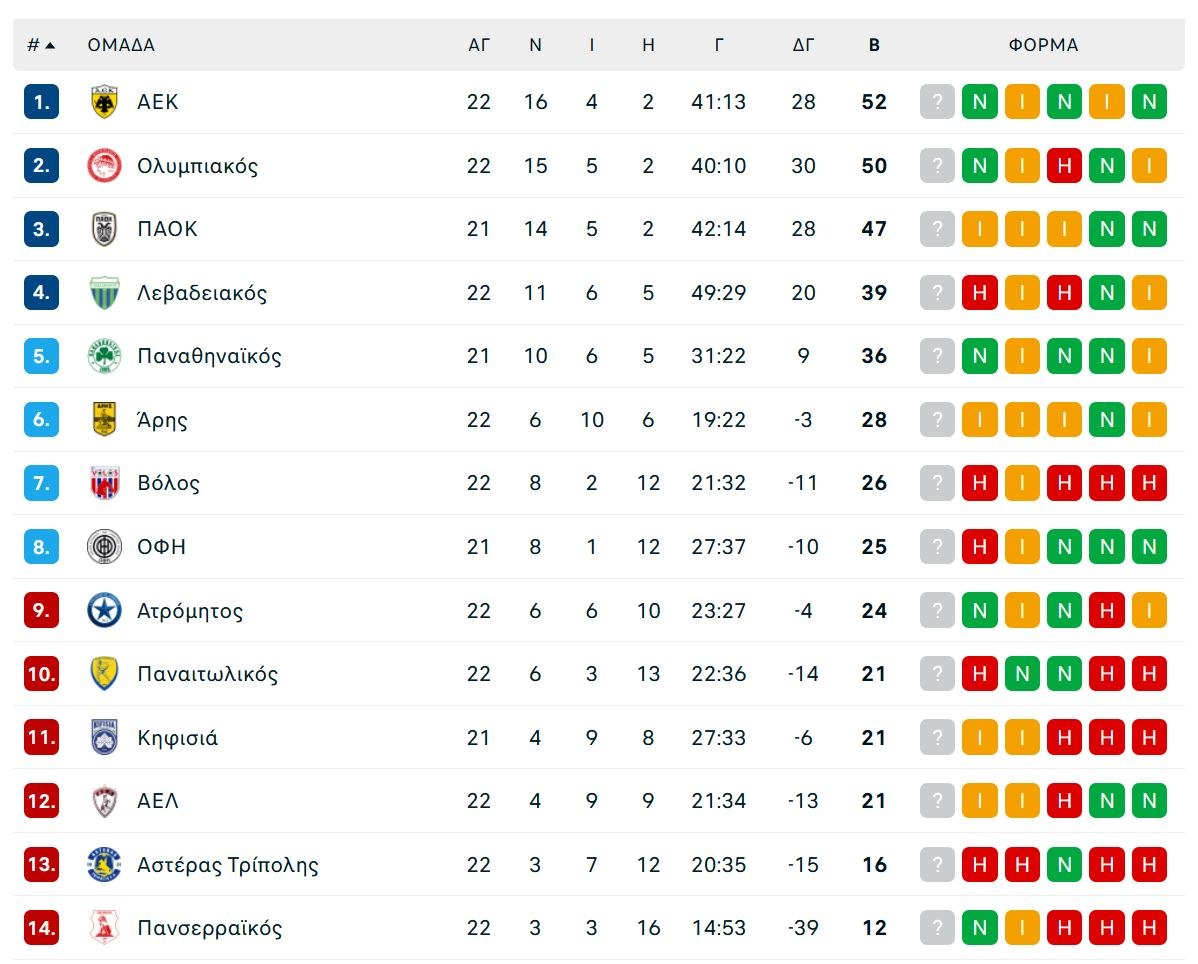Click the Λεβαδειακός crest icon

point(104,292)
